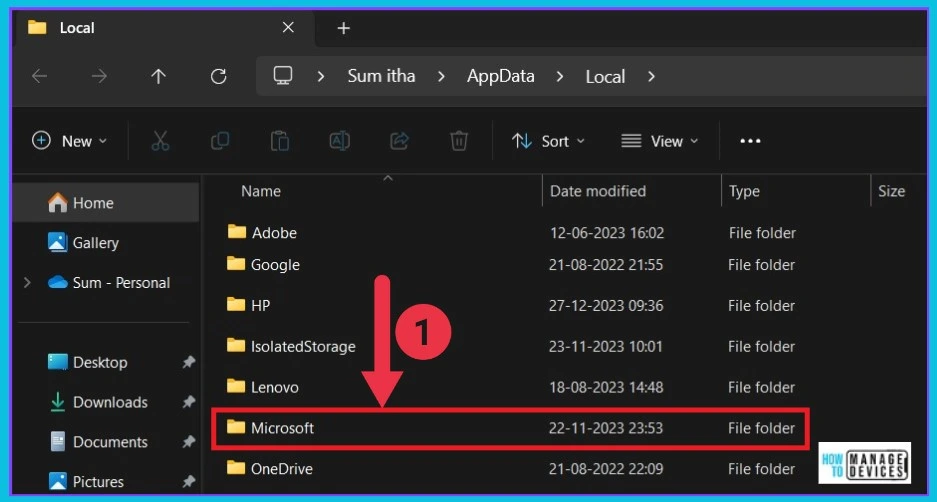Click the Rename icon in toolbar
The width and height of the screenshot is (937, 502).
339,141
